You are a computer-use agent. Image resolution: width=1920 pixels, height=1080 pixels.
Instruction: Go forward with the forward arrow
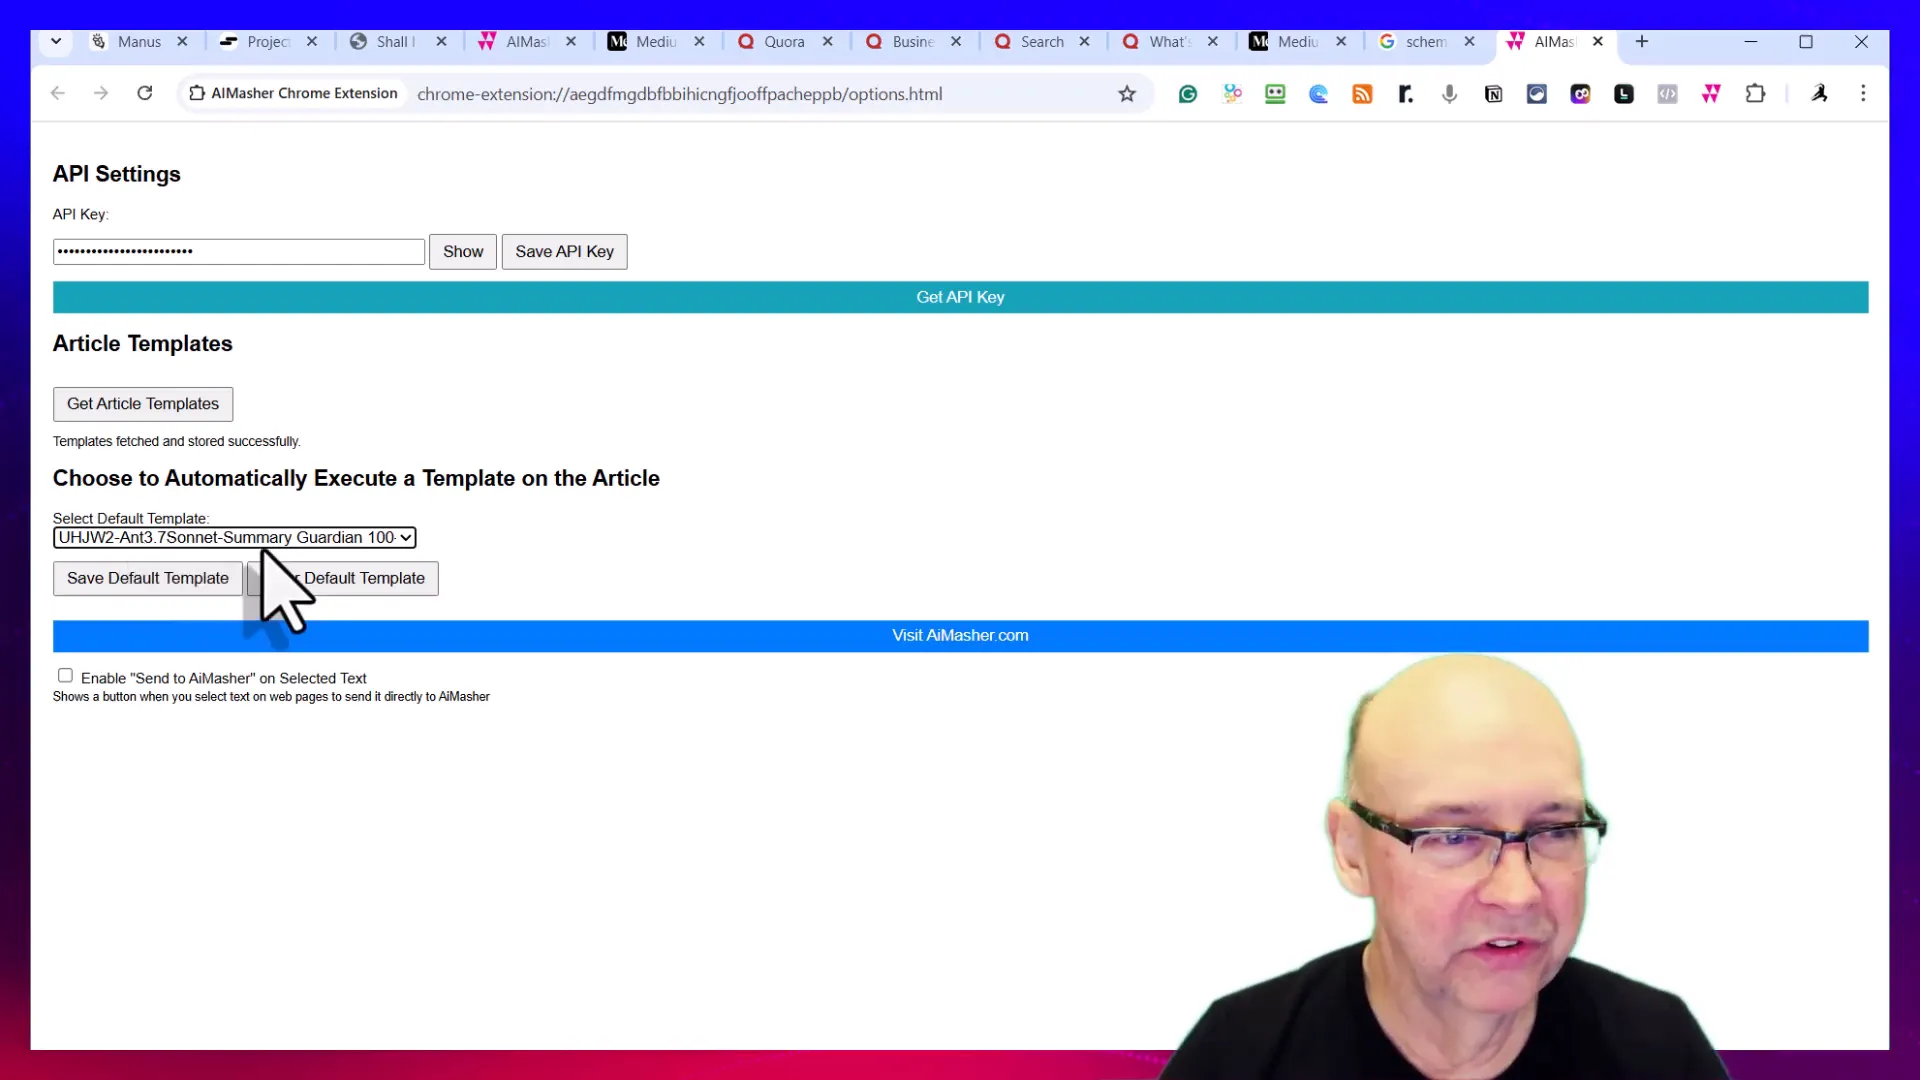pyautogui.click(x=101, y=93)
